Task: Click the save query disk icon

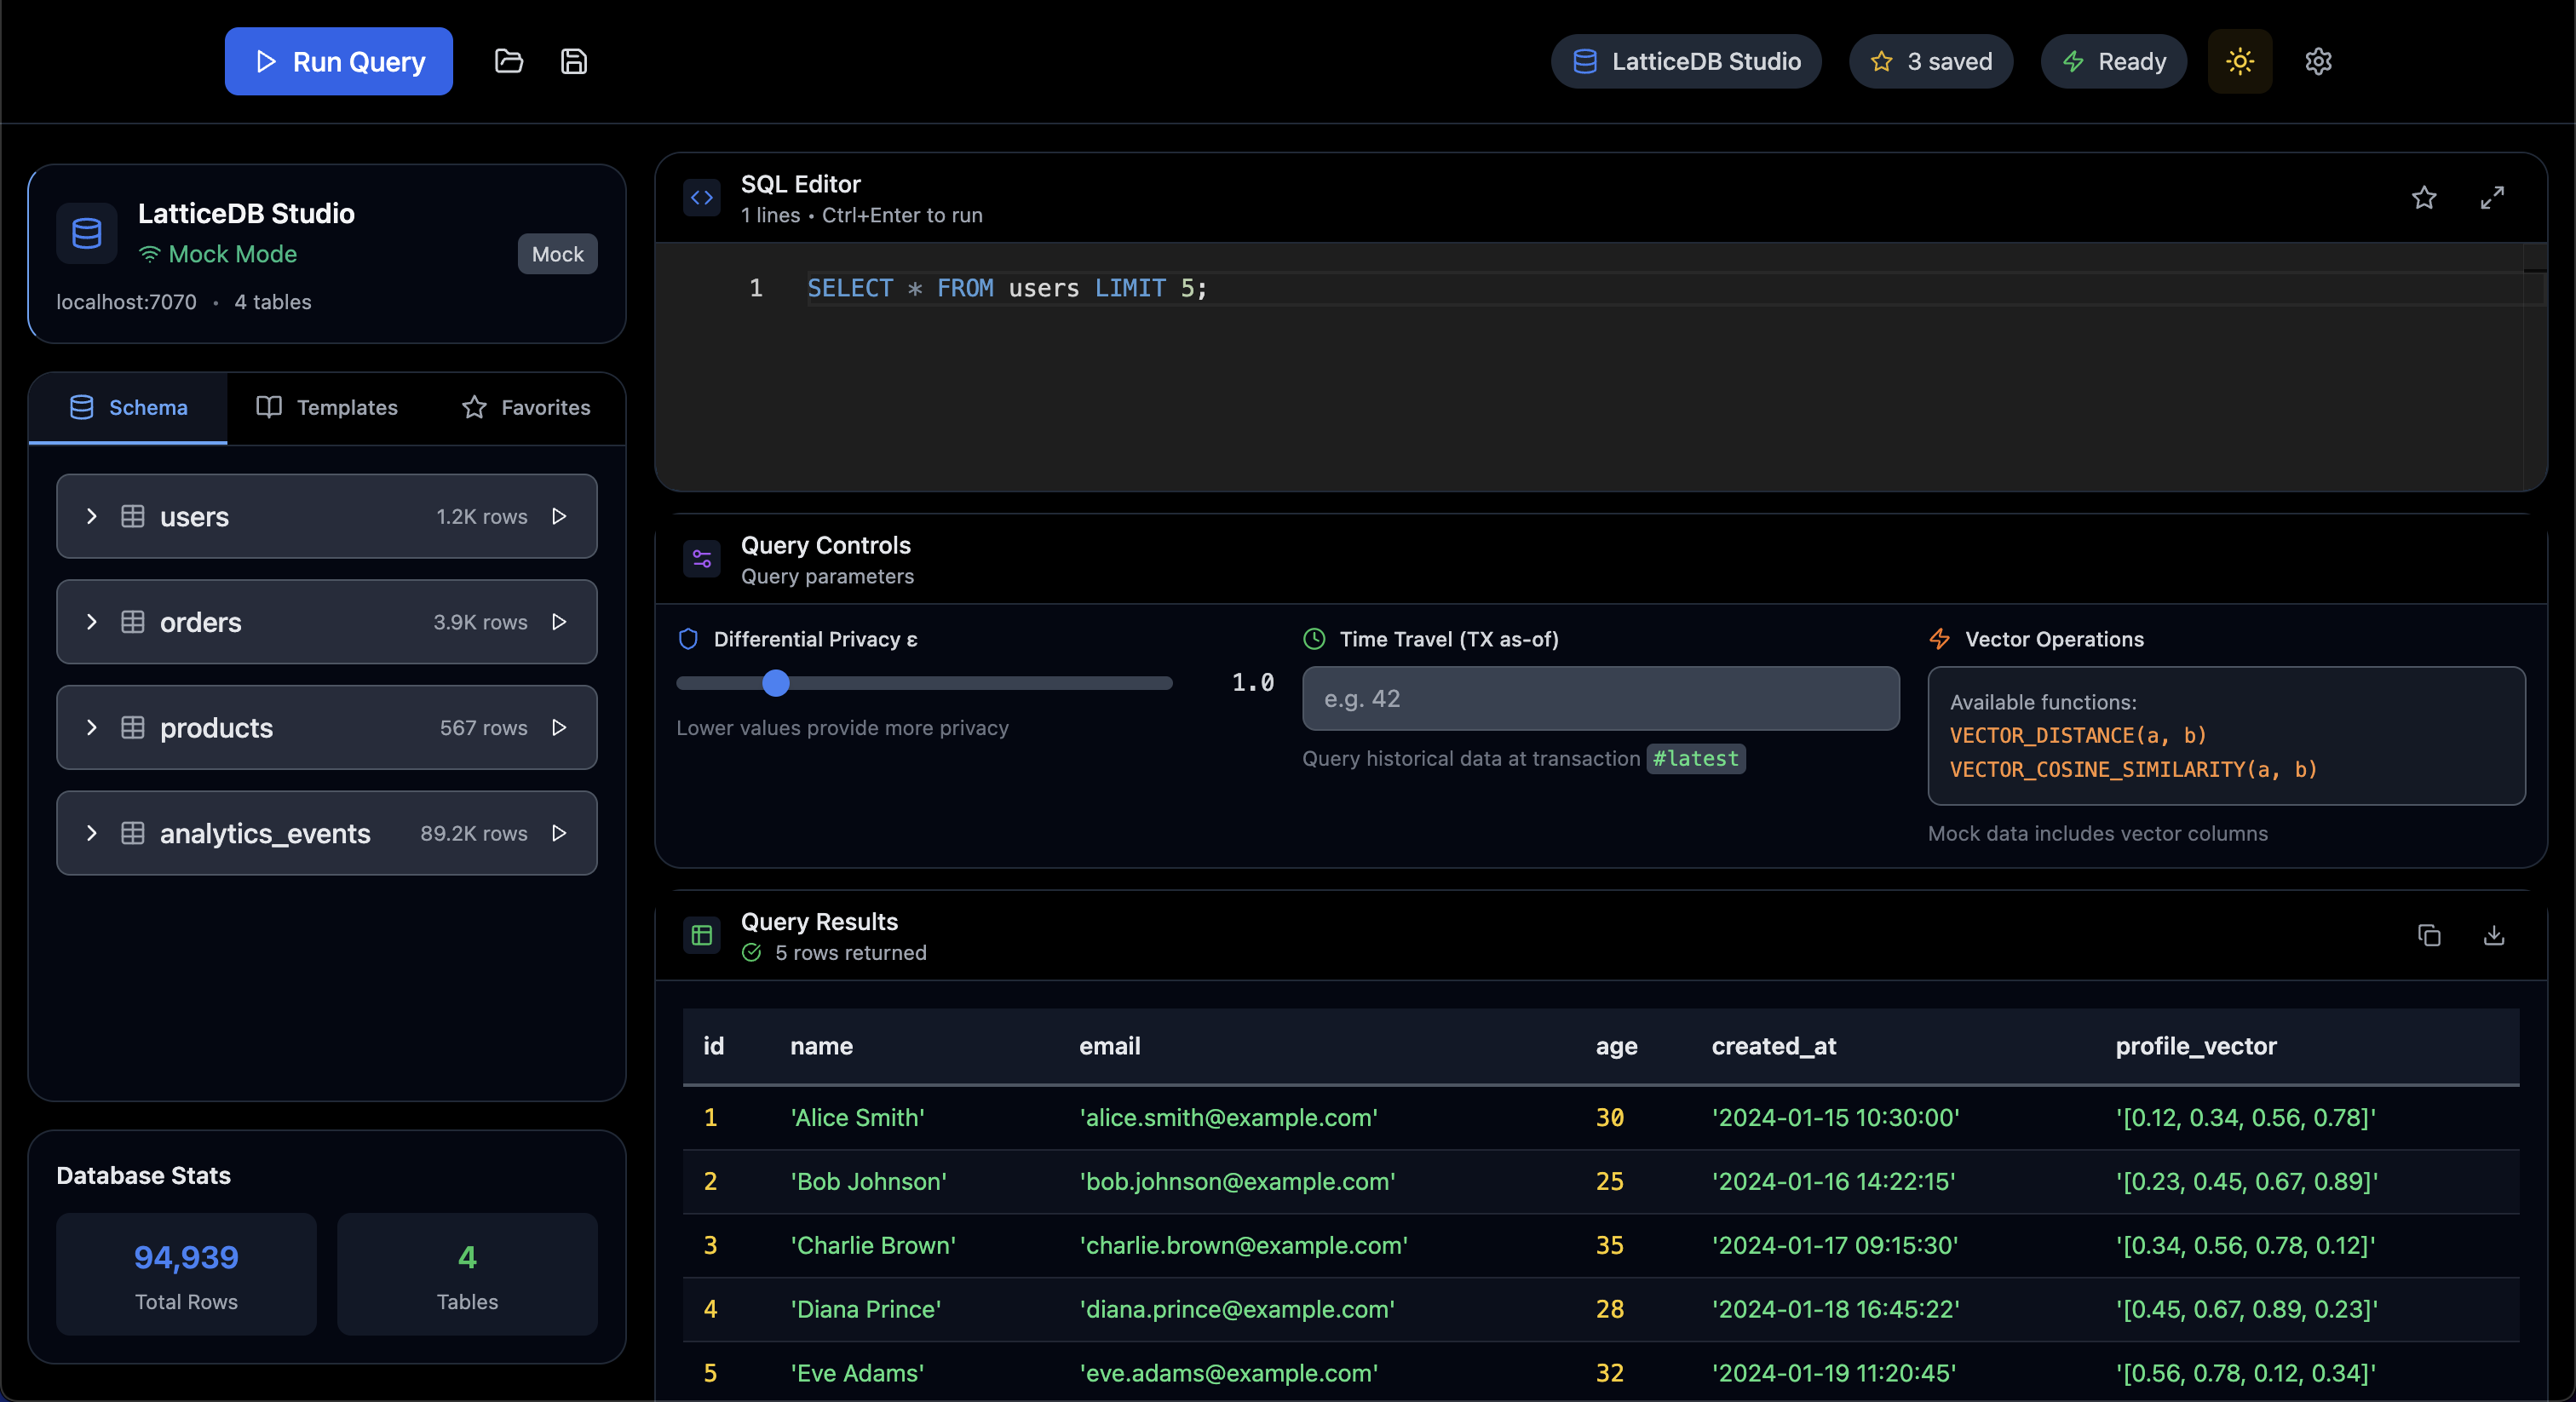Action: click(x=573, y=61)
